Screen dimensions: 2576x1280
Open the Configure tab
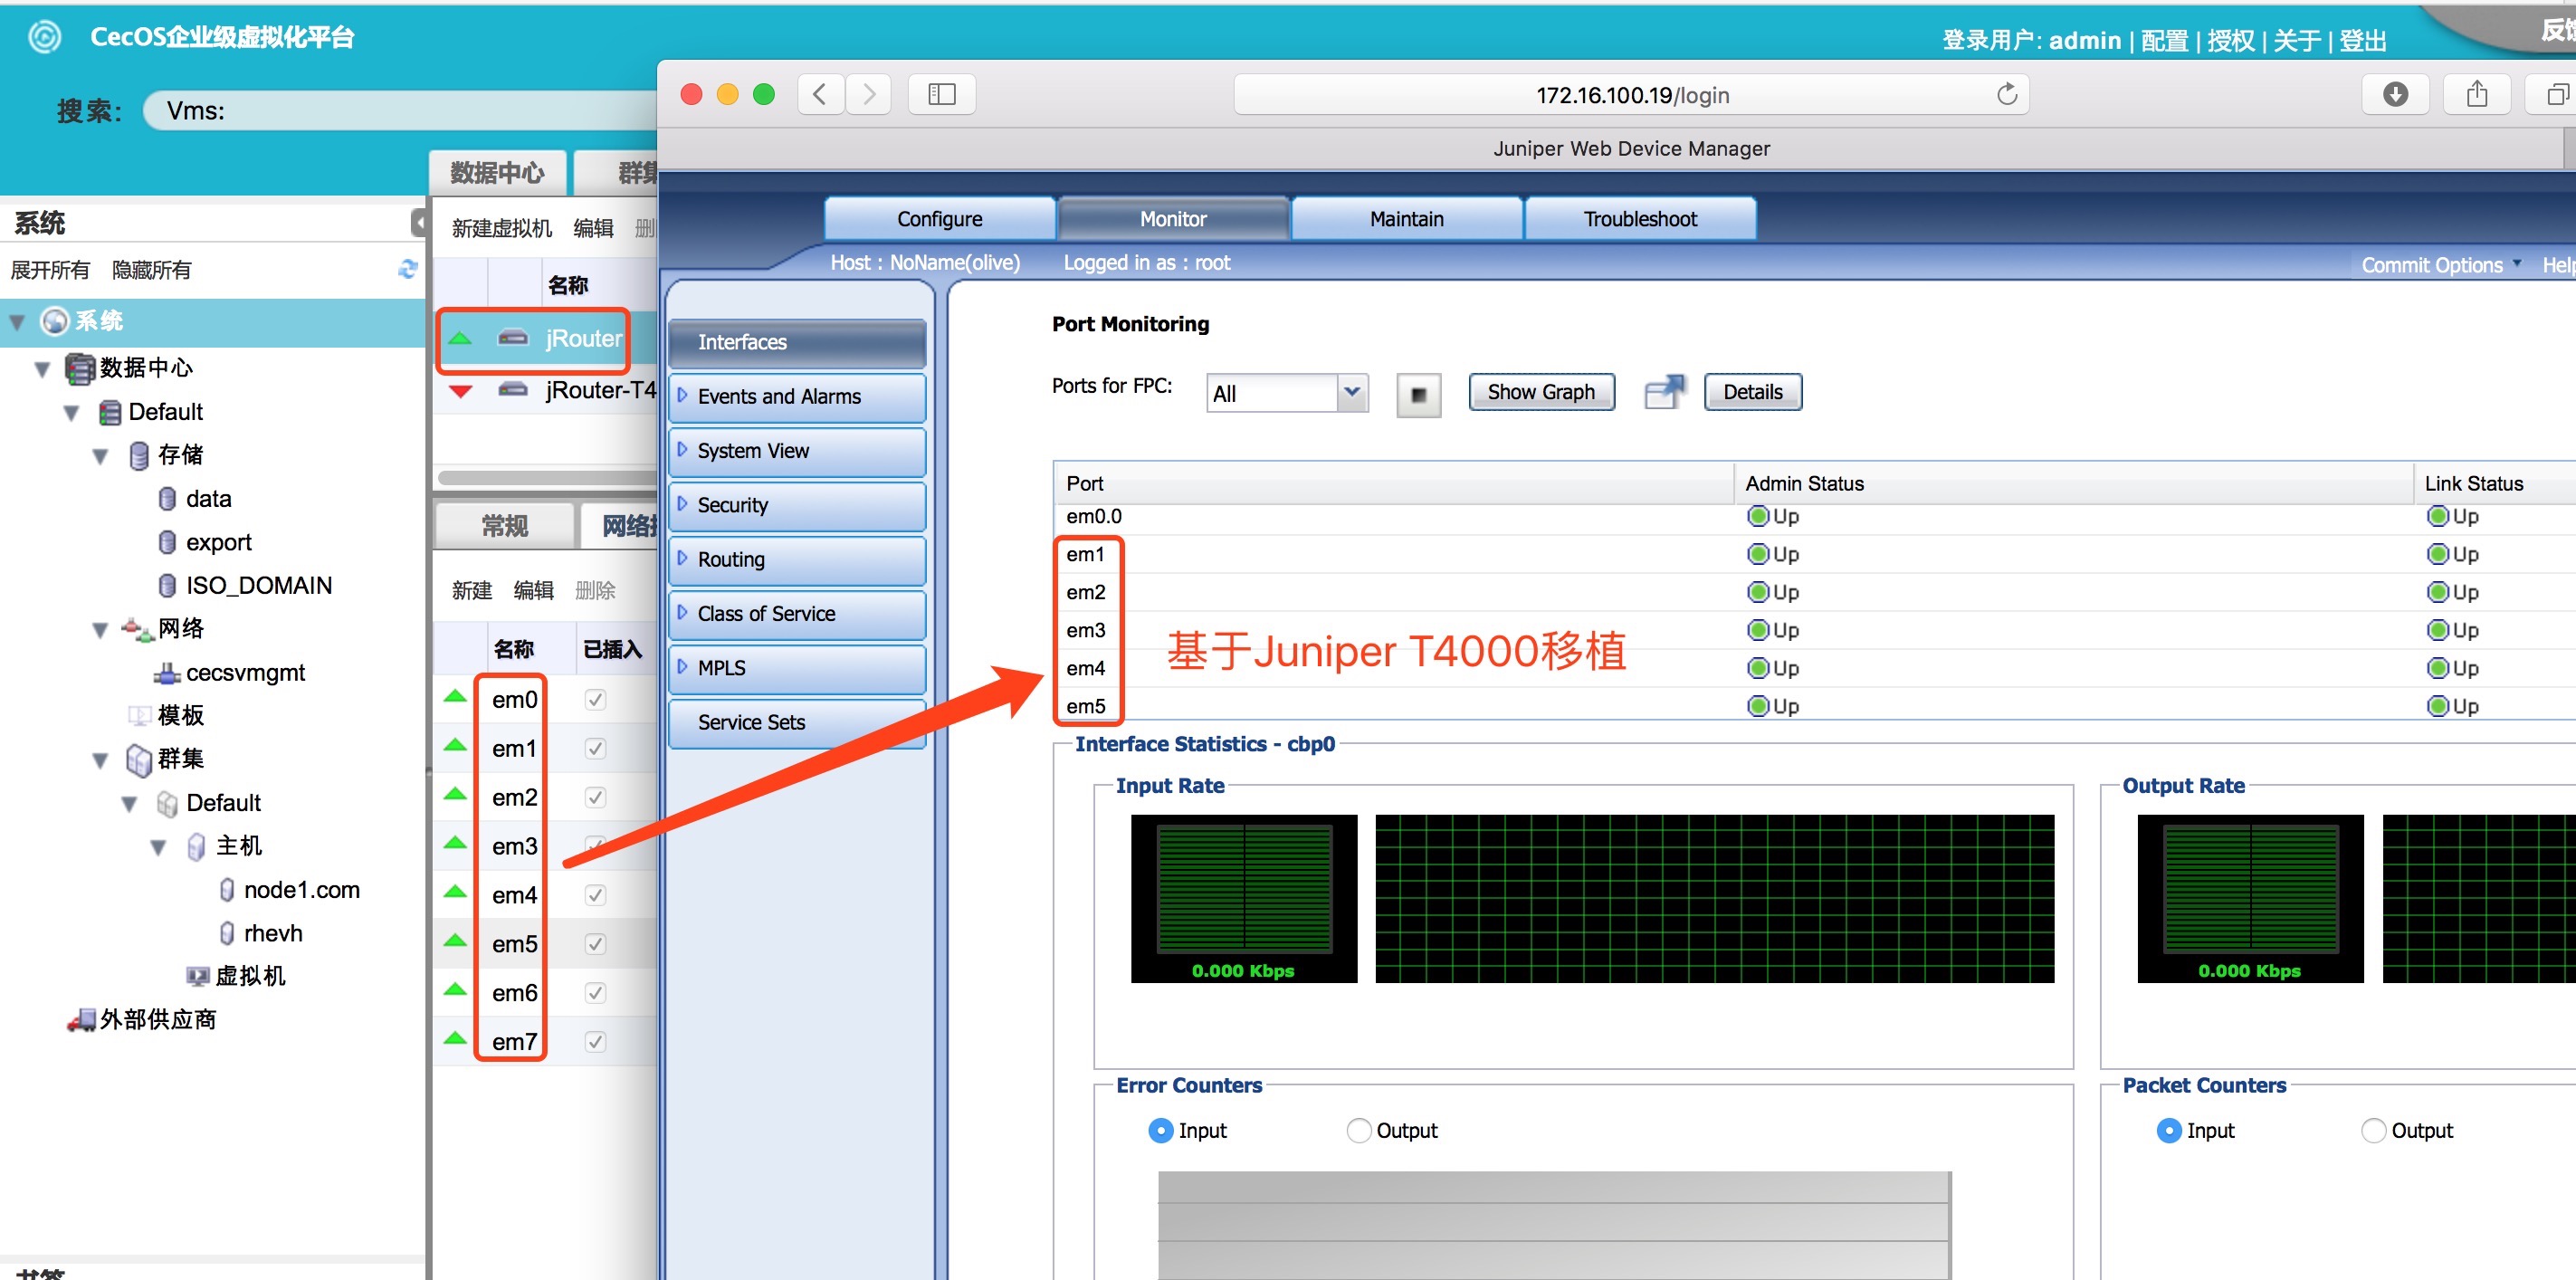pyautogui.click(x=939, y=219)
